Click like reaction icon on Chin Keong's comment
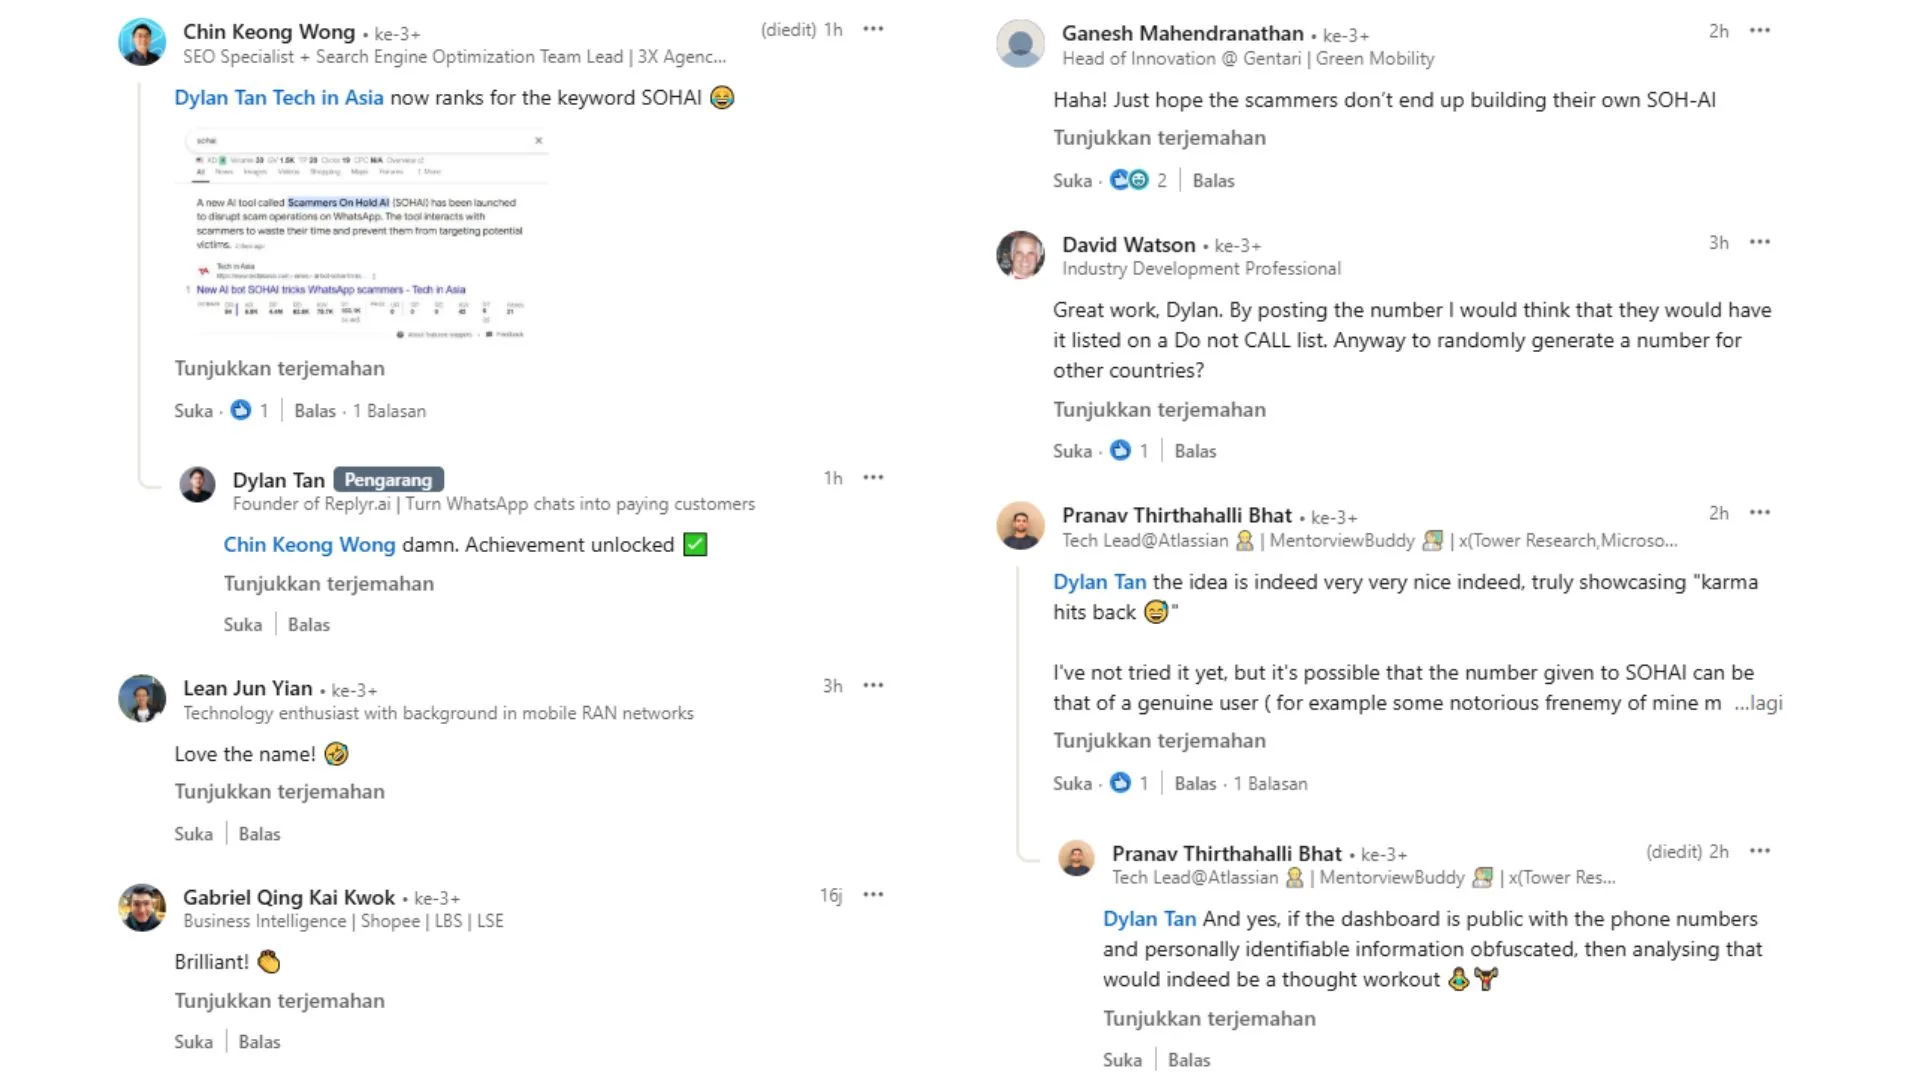This screenshot has width=1920, height=1080. pyautogui.click(x=241, y=410)
